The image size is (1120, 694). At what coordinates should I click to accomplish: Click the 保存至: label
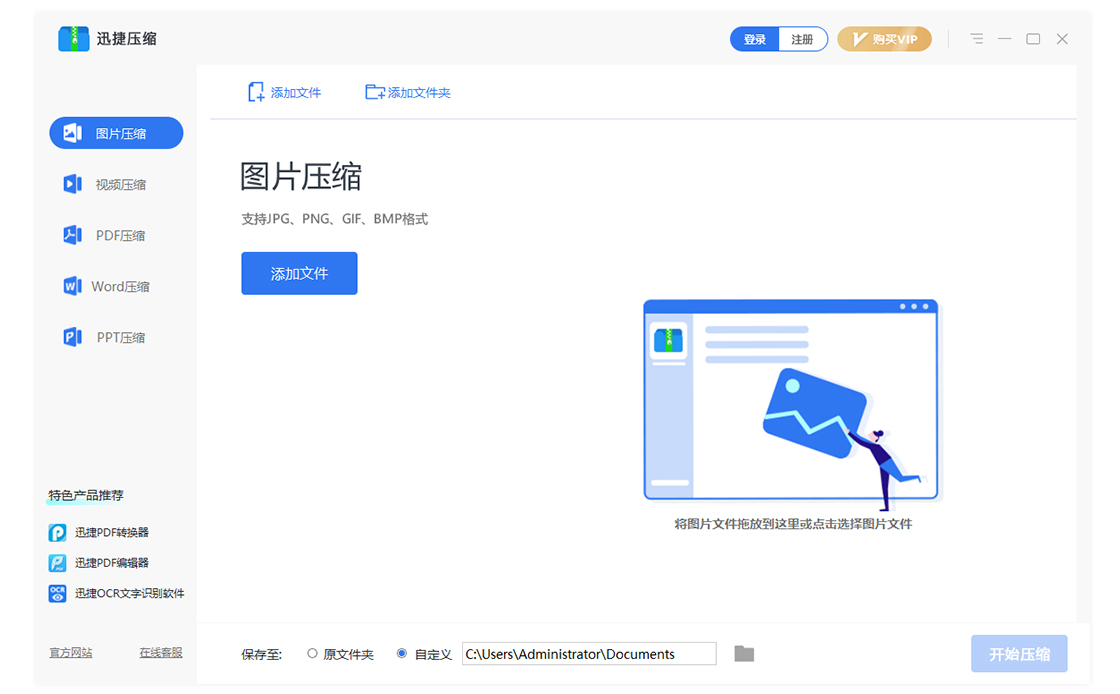click(x=261, y=654)
